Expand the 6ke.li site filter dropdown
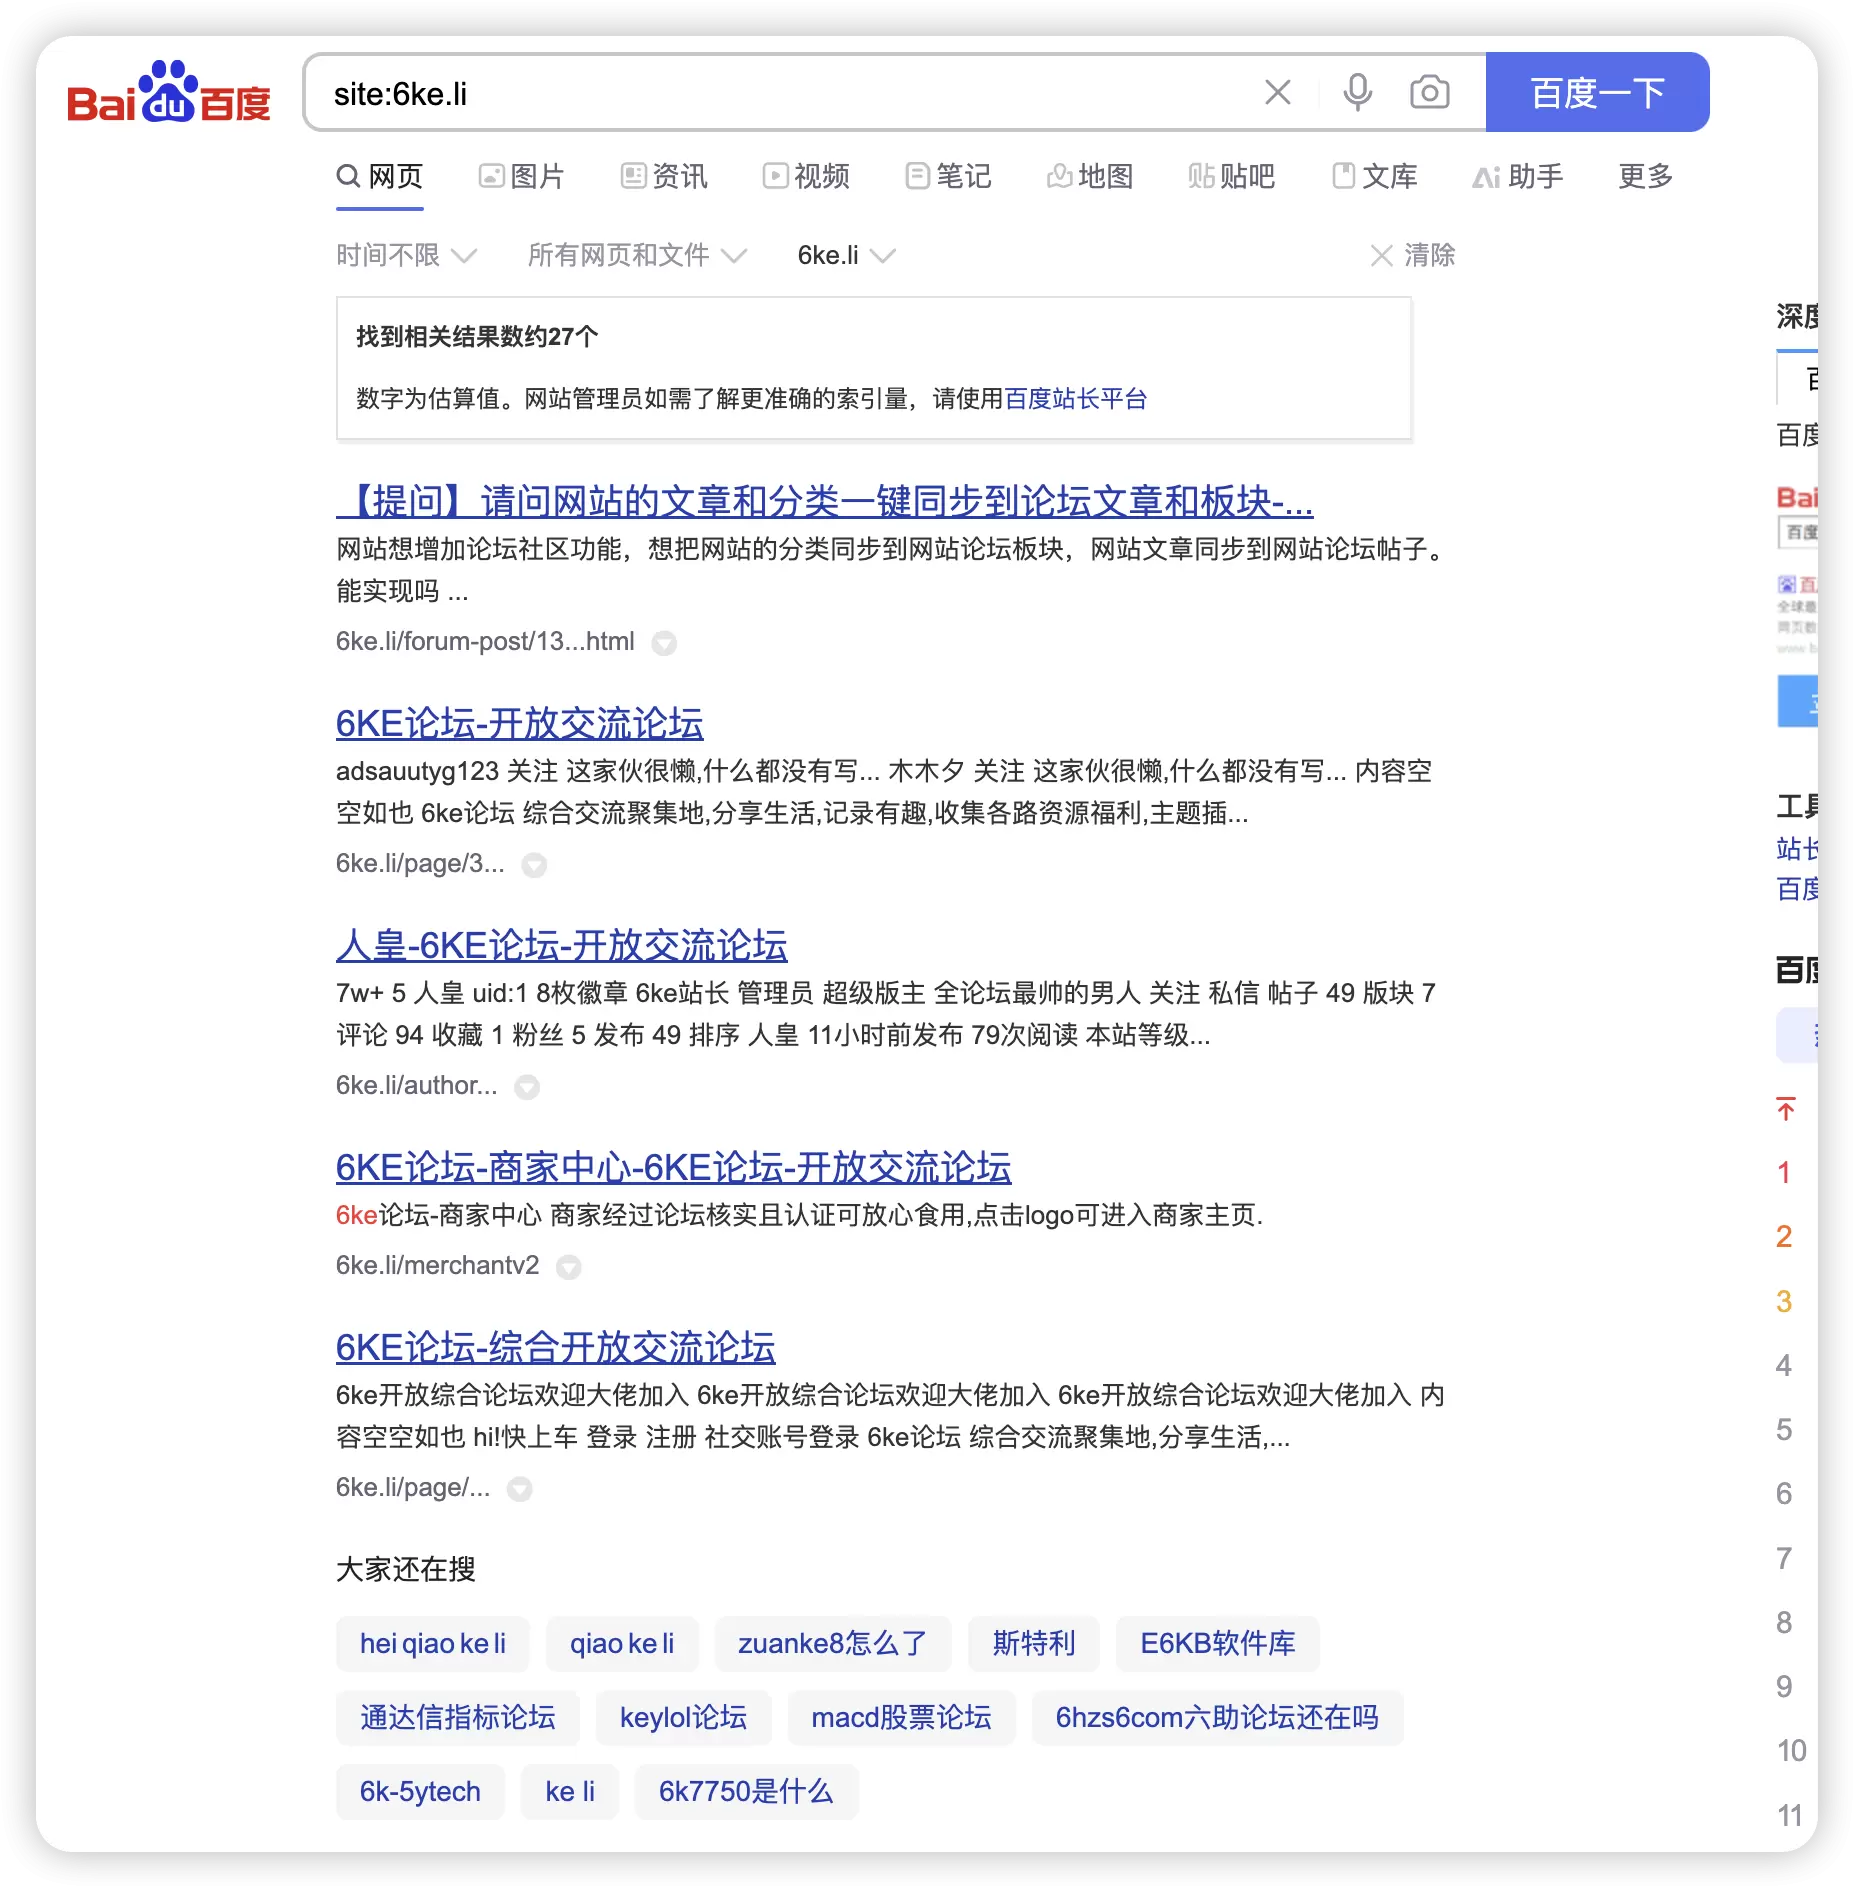Screen dimensions: 1854x1888 846,256
